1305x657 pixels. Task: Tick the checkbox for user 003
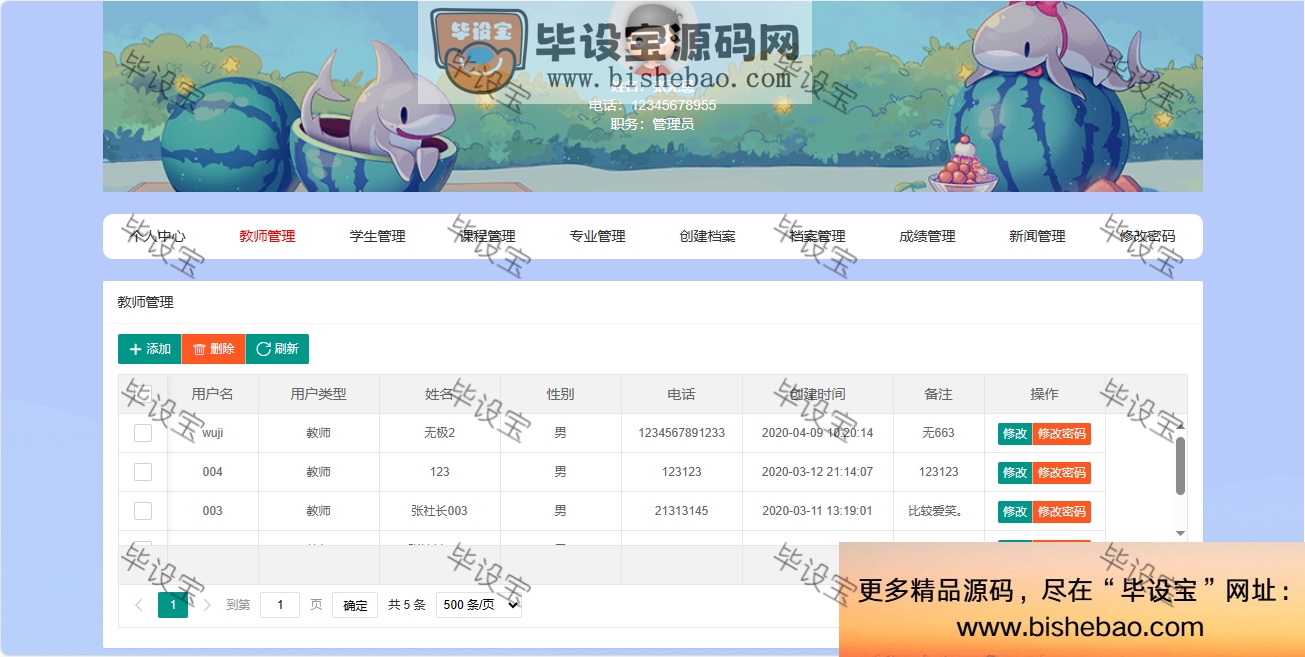[143, 511]
